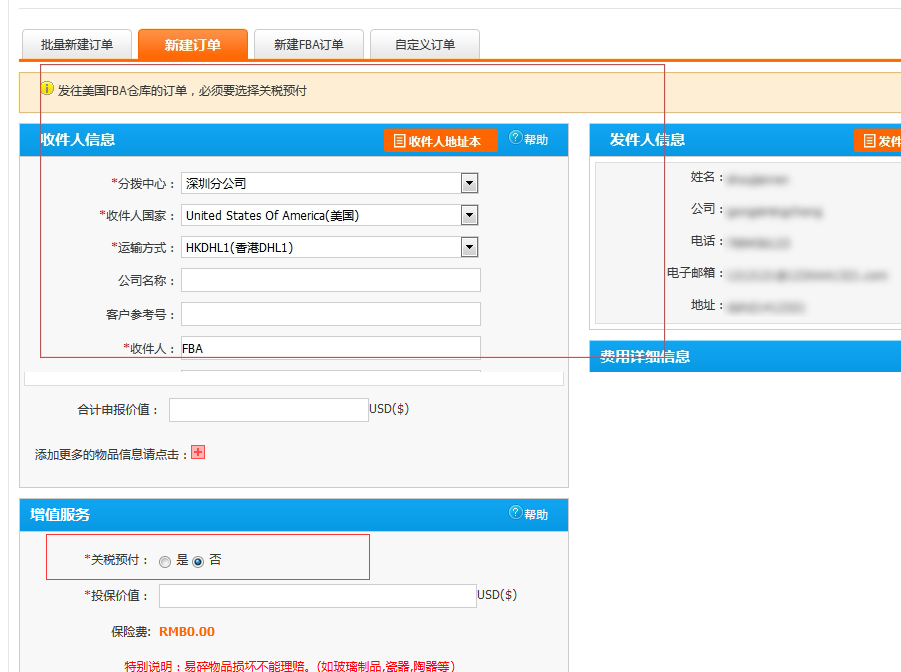
Task: Open the 自定义订单 tab
Action: [425, 45]
